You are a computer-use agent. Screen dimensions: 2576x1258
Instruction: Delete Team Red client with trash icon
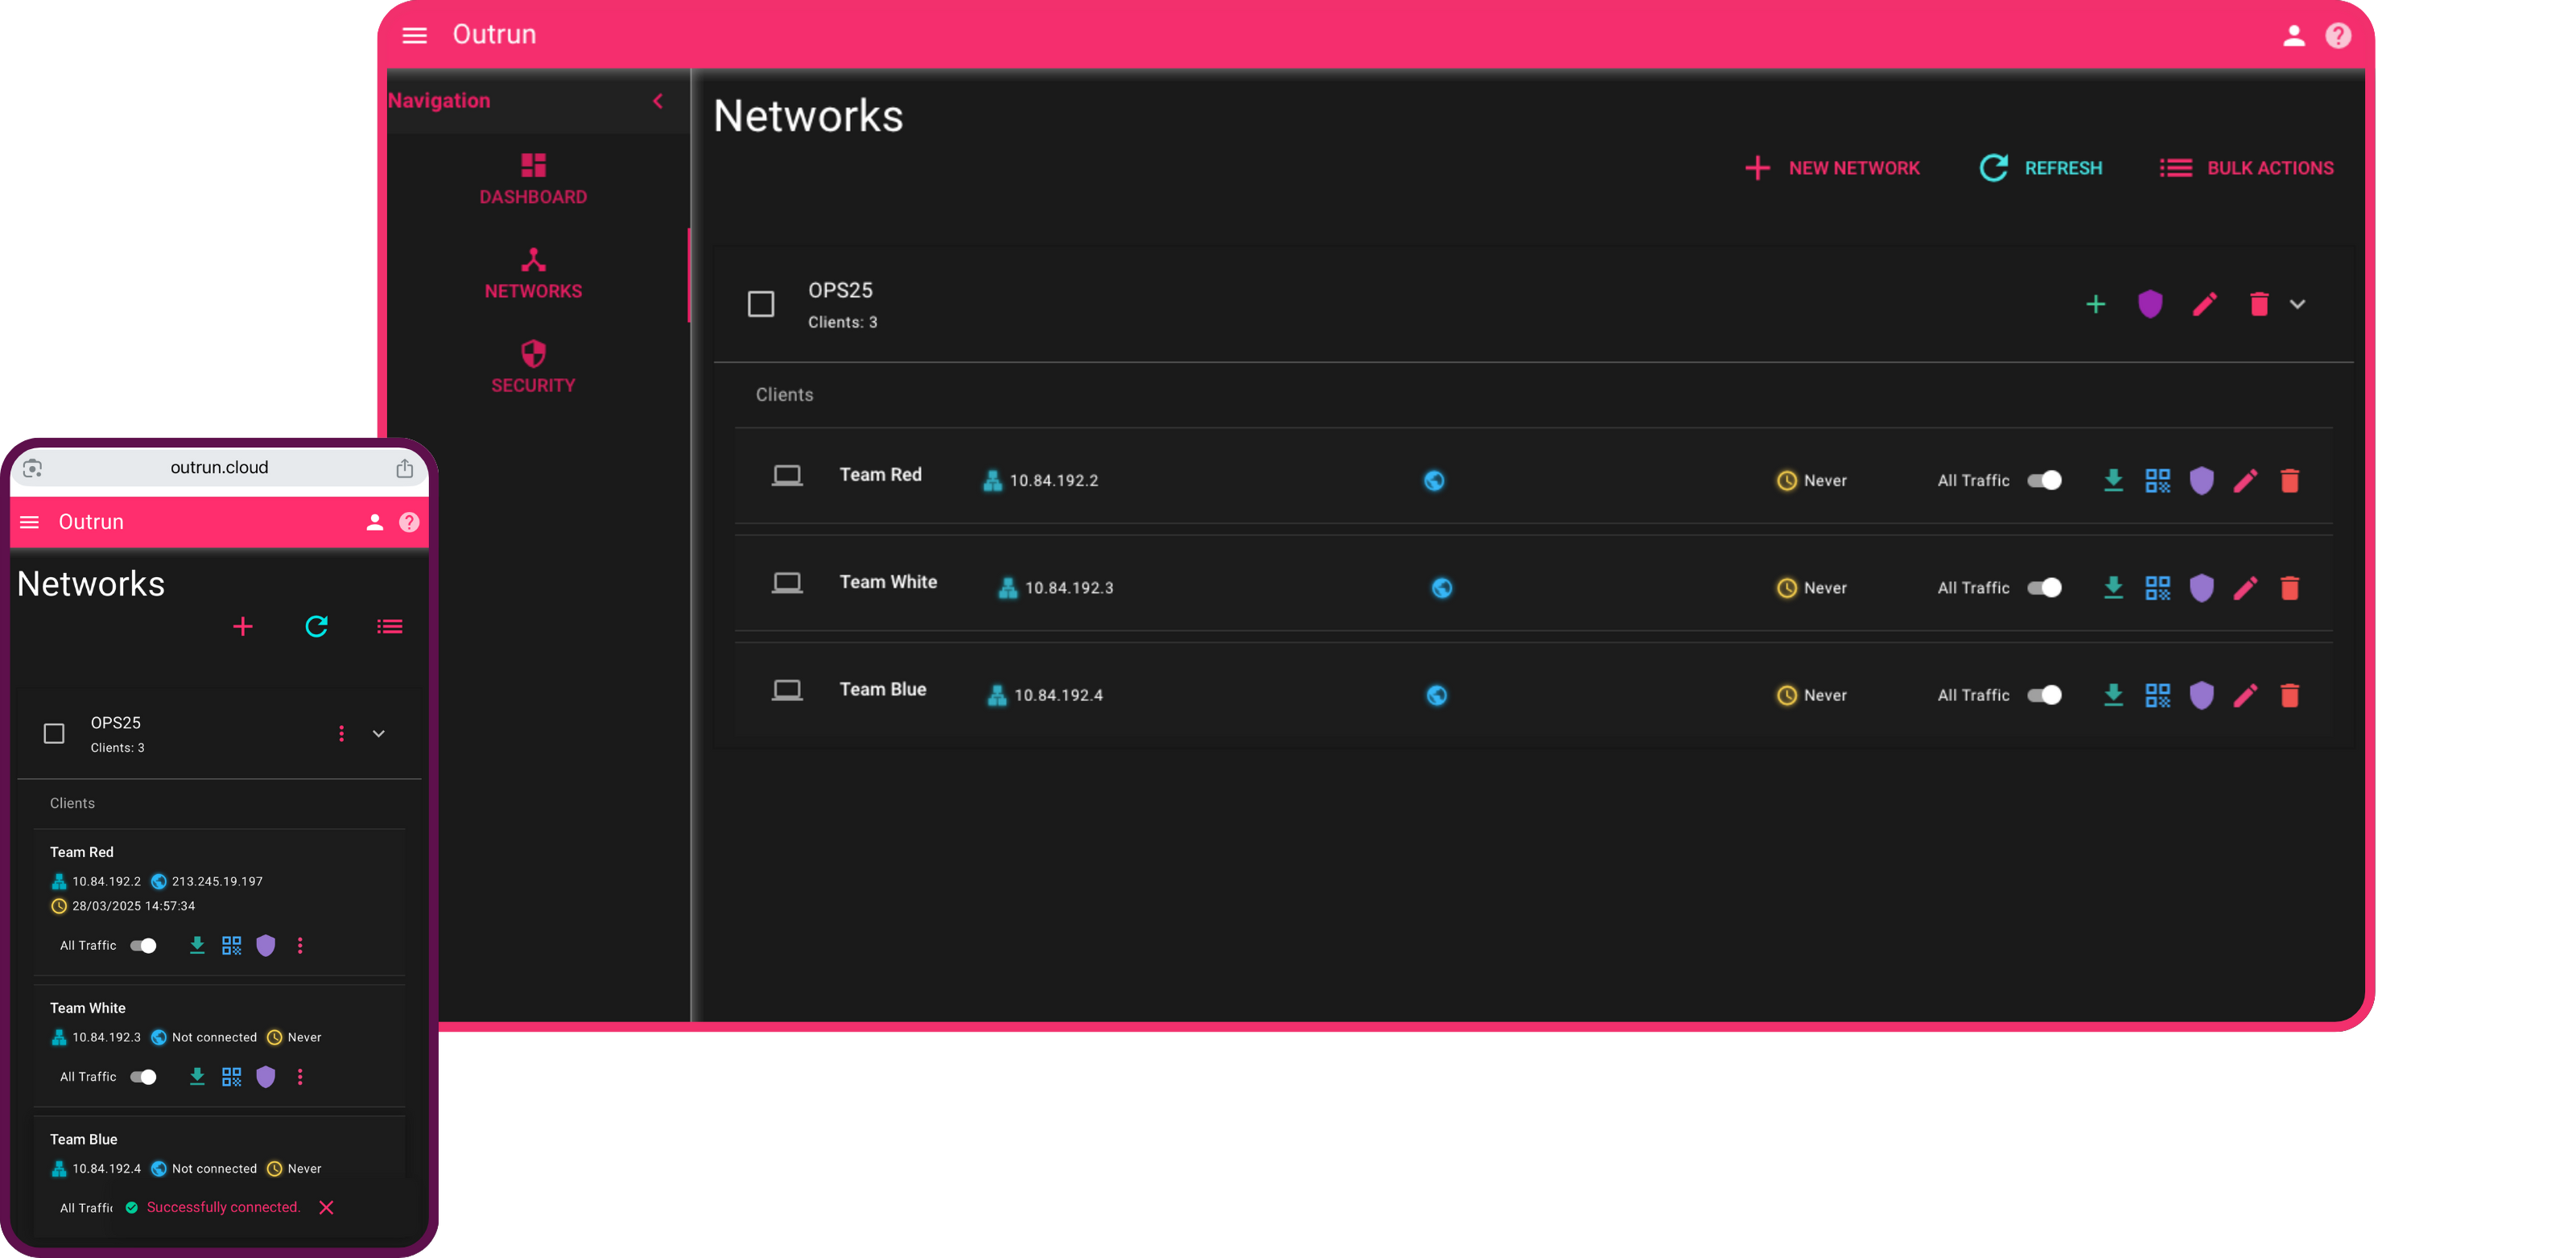click(2289, 480)
